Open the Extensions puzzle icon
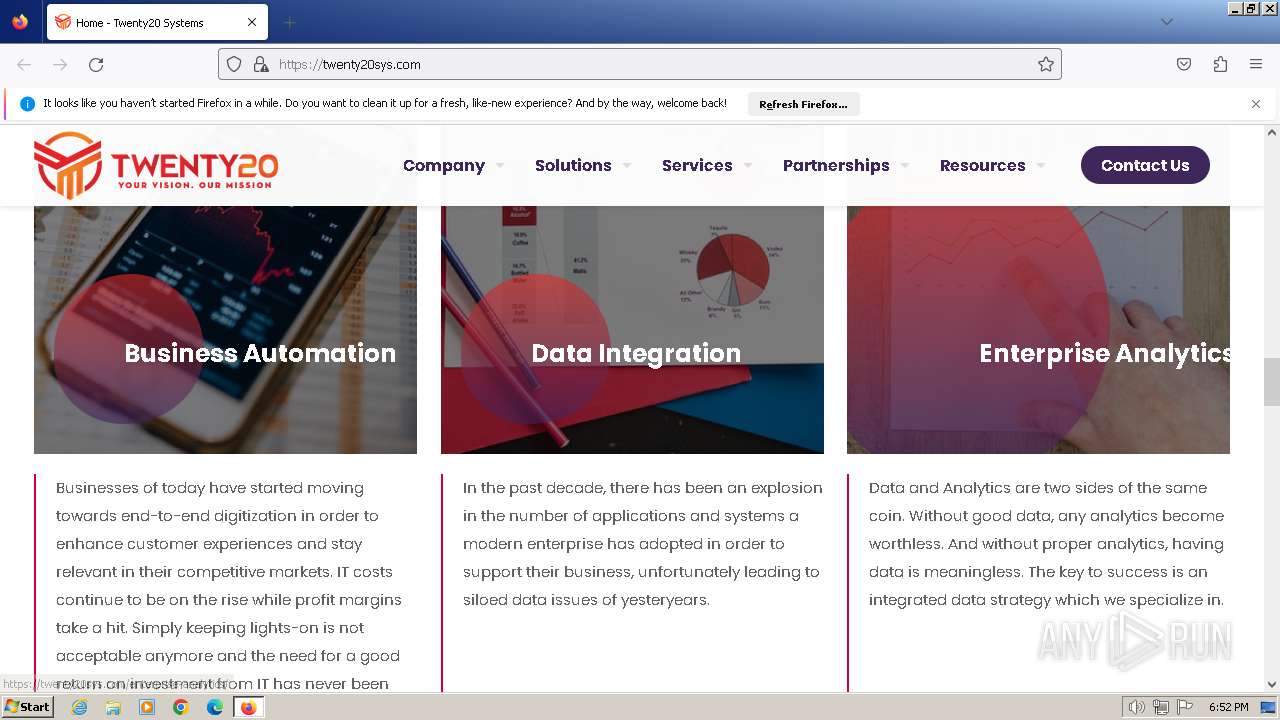 (1220, 64)
